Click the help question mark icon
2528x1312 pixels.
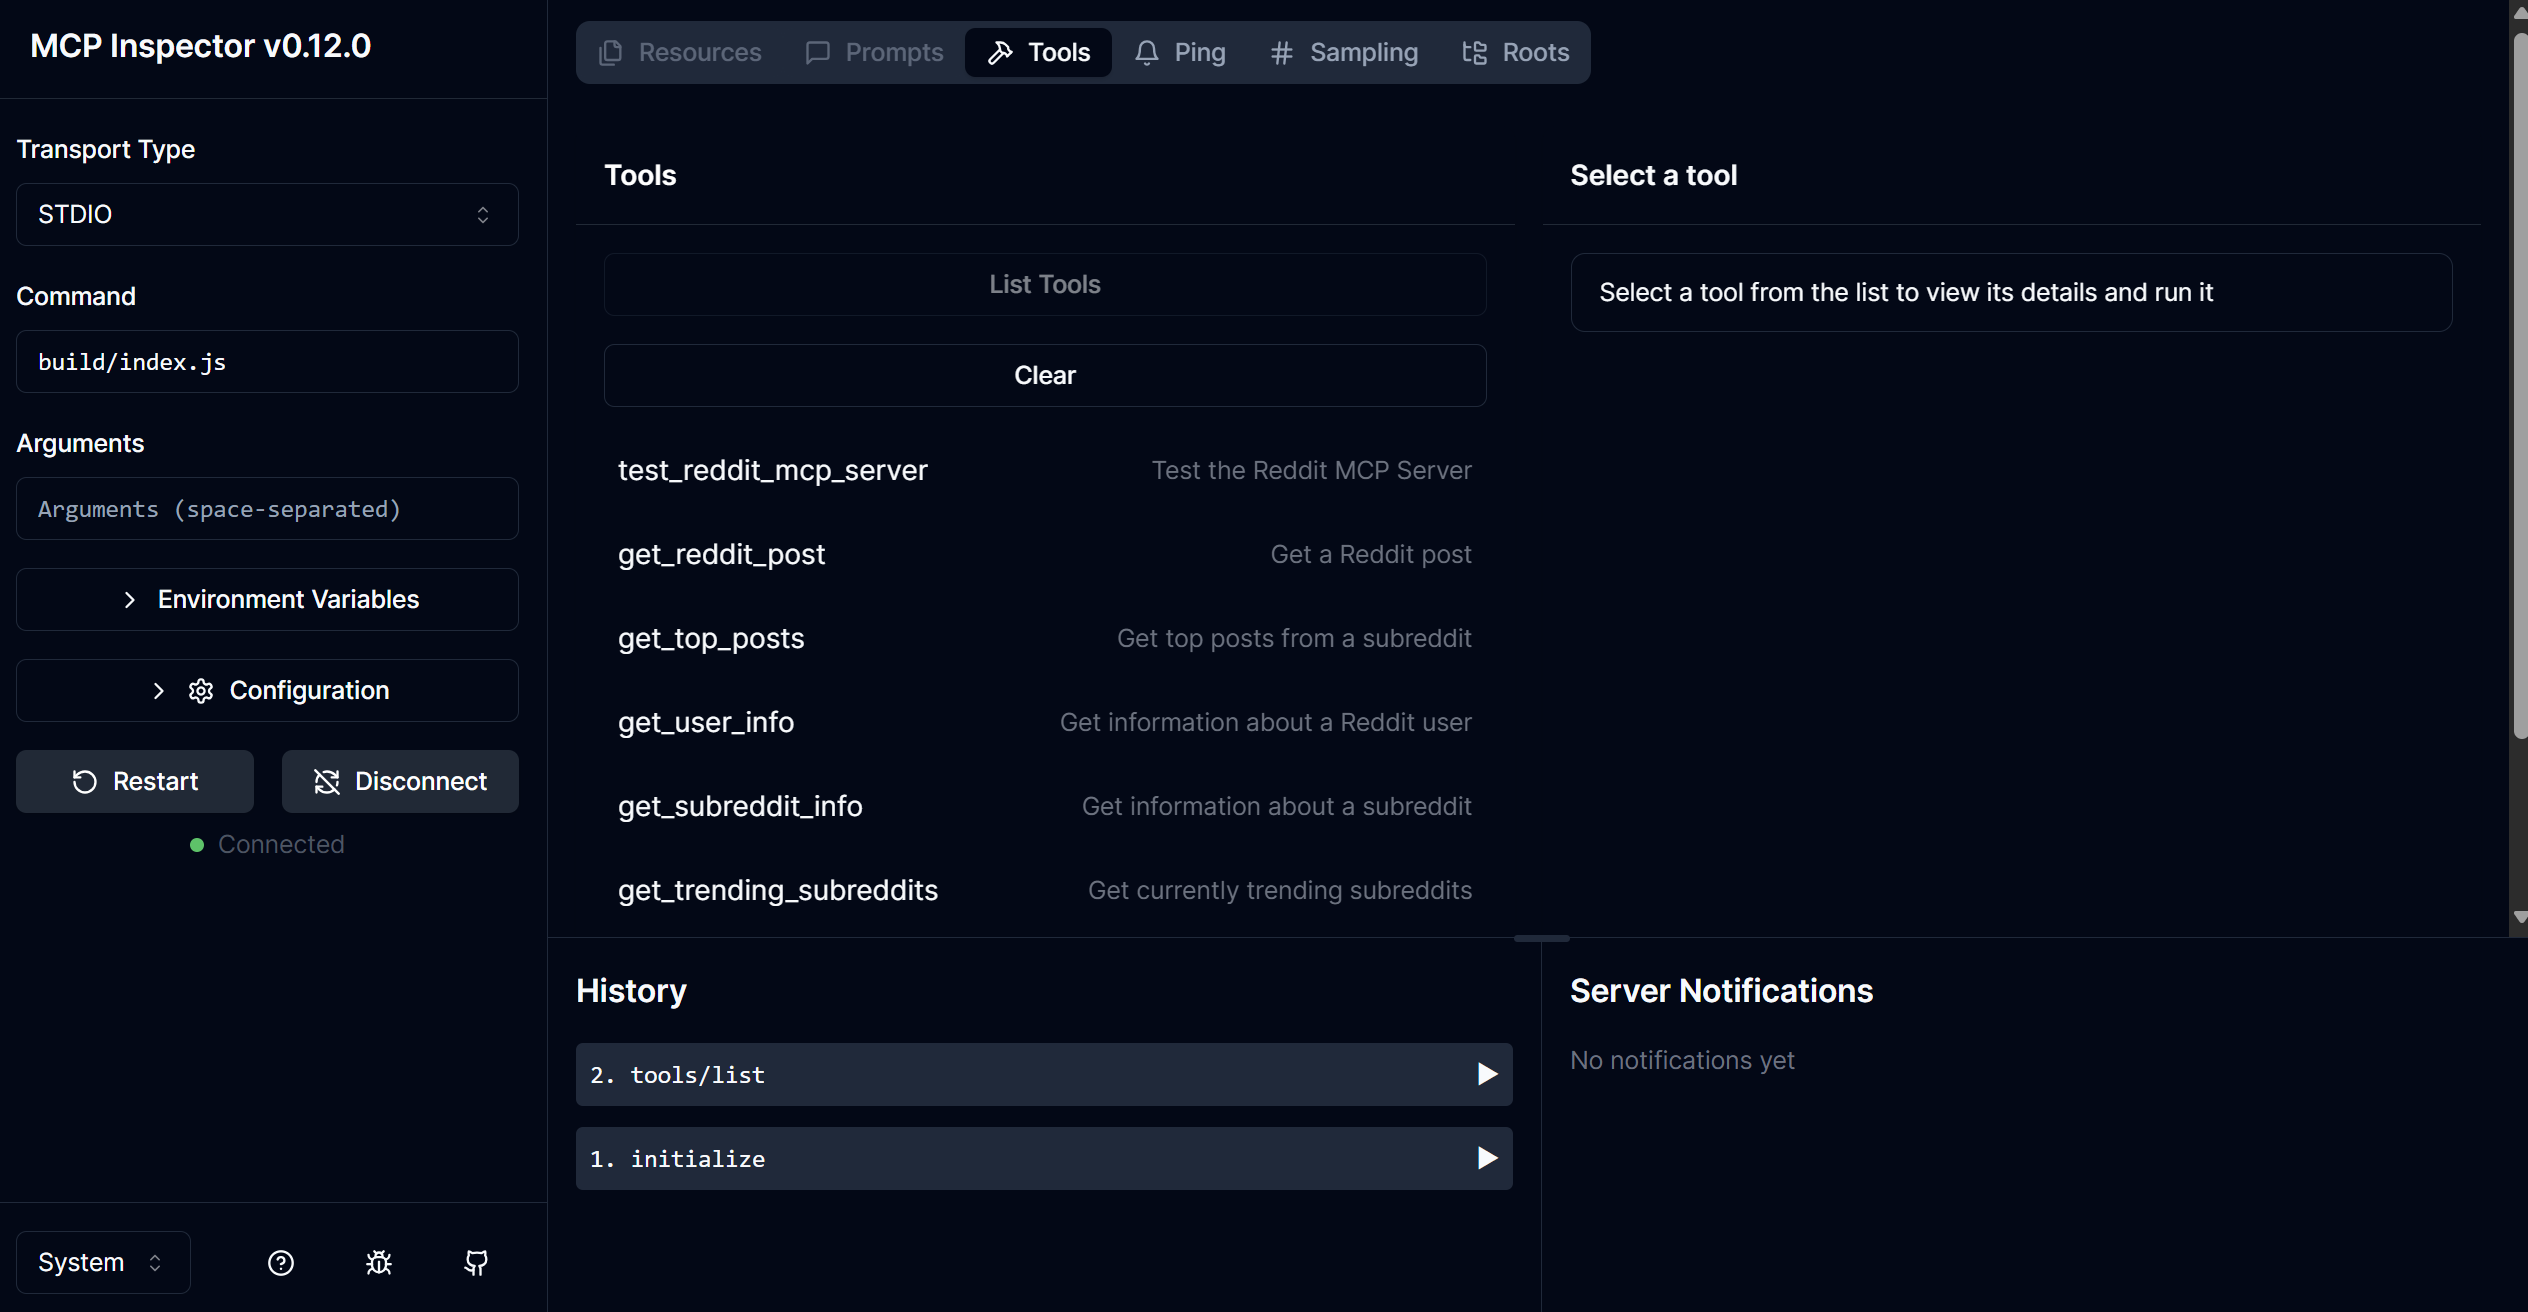coord(281,1263)
